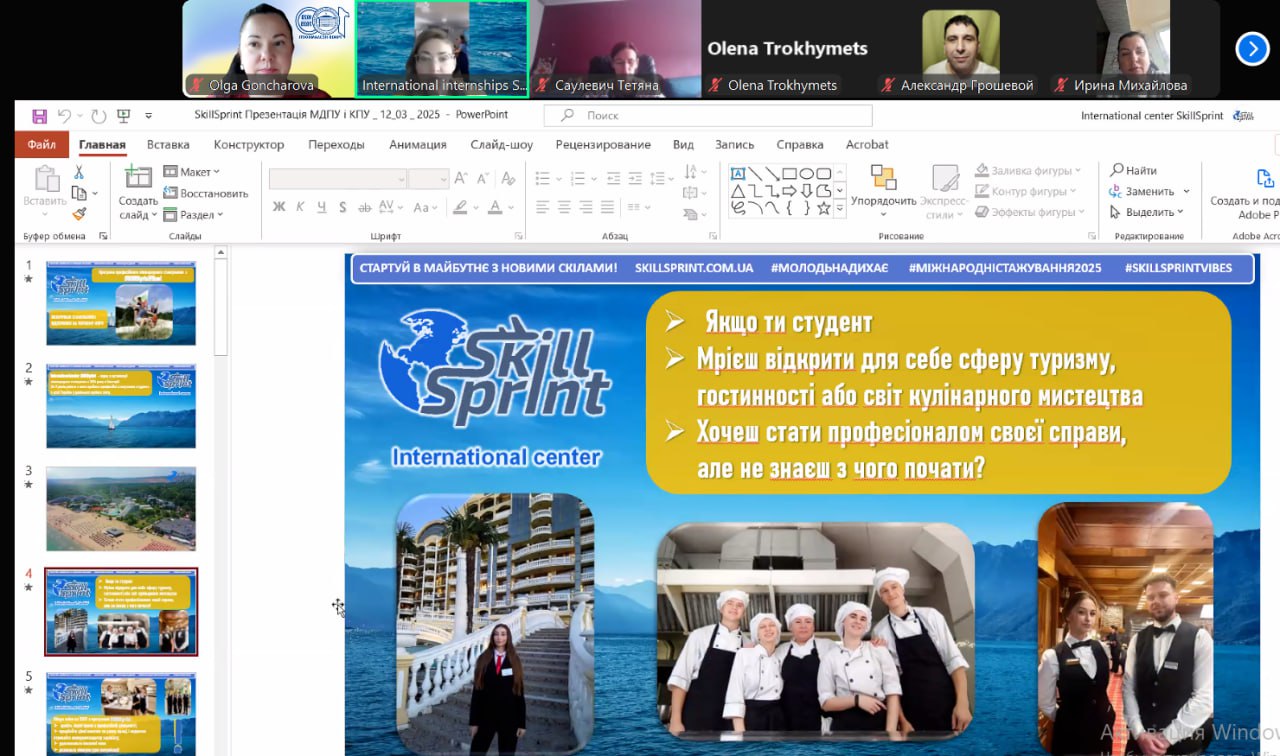The height and width of the screenshot is (756, 1280).
Task: Toggle italic К formatting
Action: (300, 207)
